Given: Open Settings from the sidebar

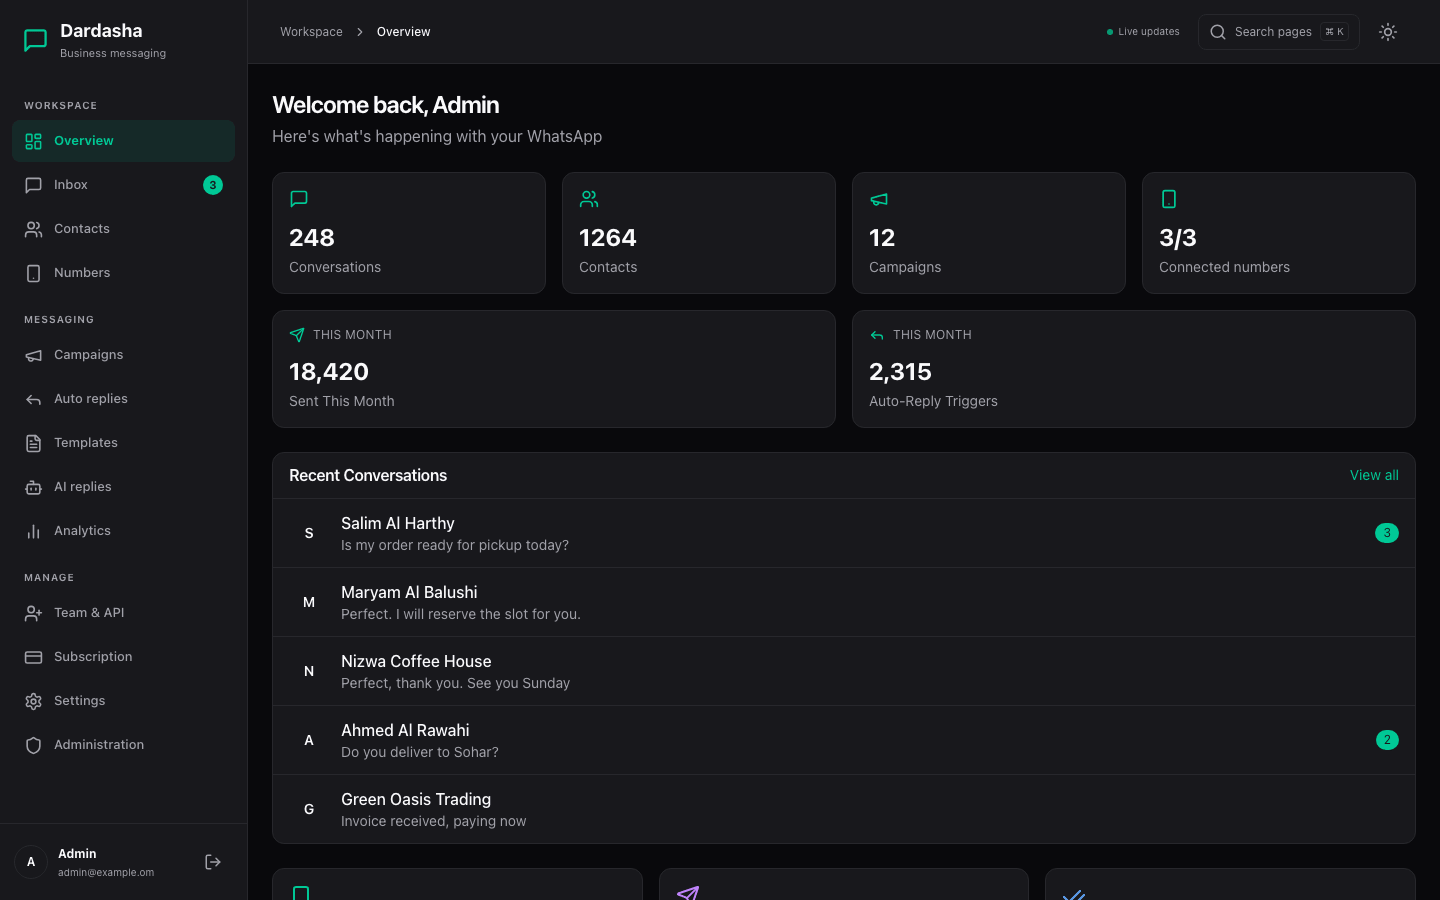Looking at the screenshot, I should (123, 701).
